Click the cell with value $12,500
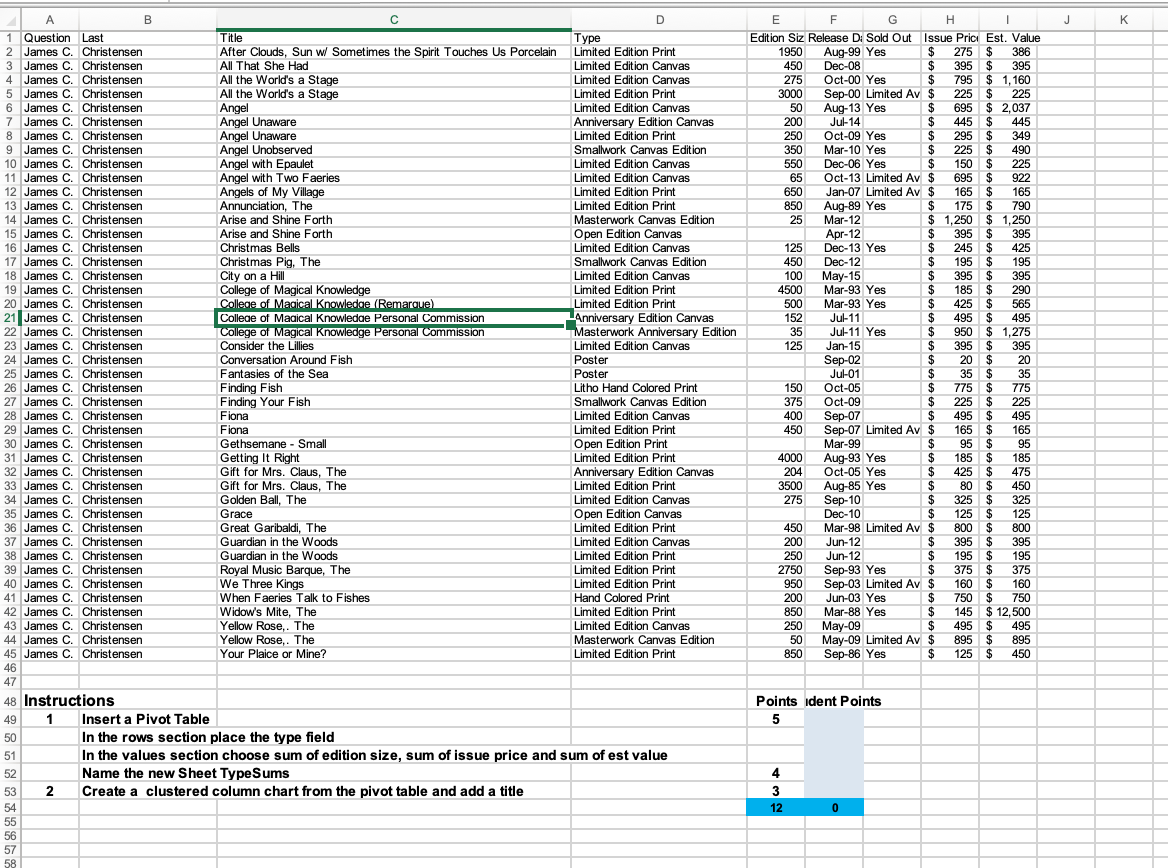The height and width of the screenshot is (868, 1168). [1009, 612]
